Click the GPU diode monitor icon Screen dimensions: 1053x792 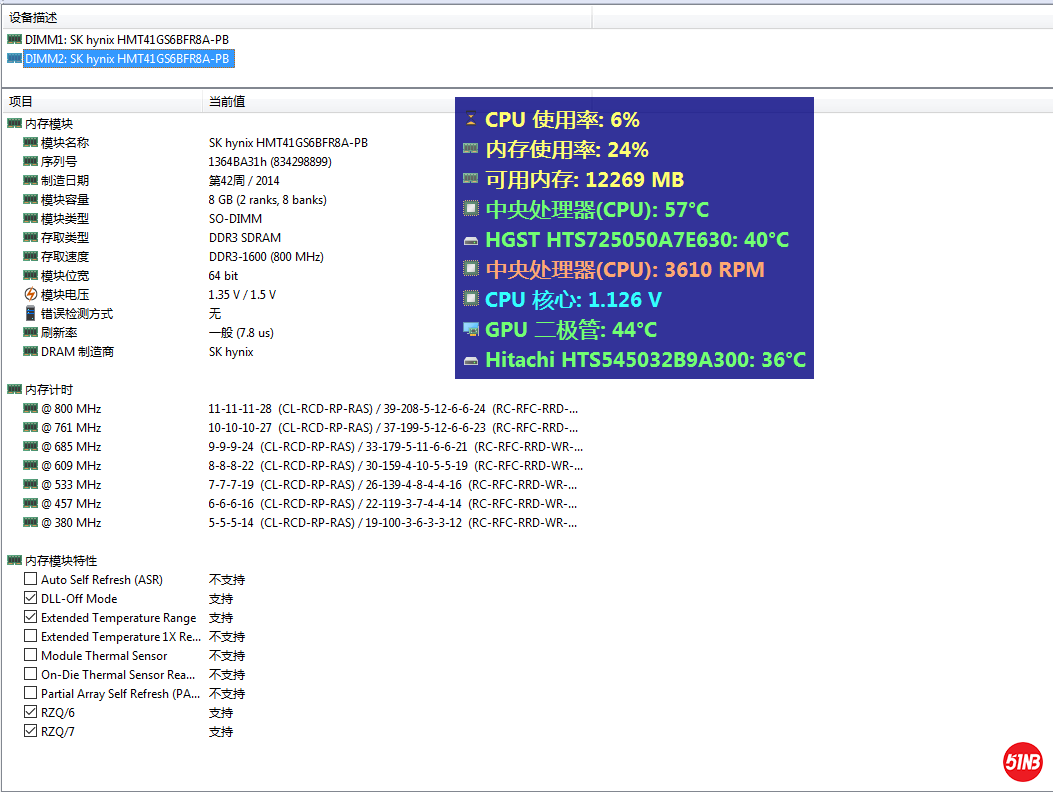471,330
